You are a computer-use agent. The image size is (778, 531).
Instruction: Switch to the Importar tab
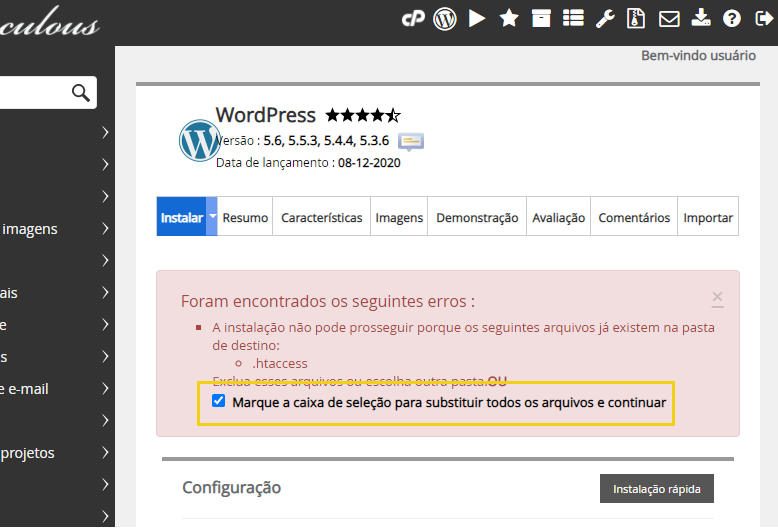(708, 217)
